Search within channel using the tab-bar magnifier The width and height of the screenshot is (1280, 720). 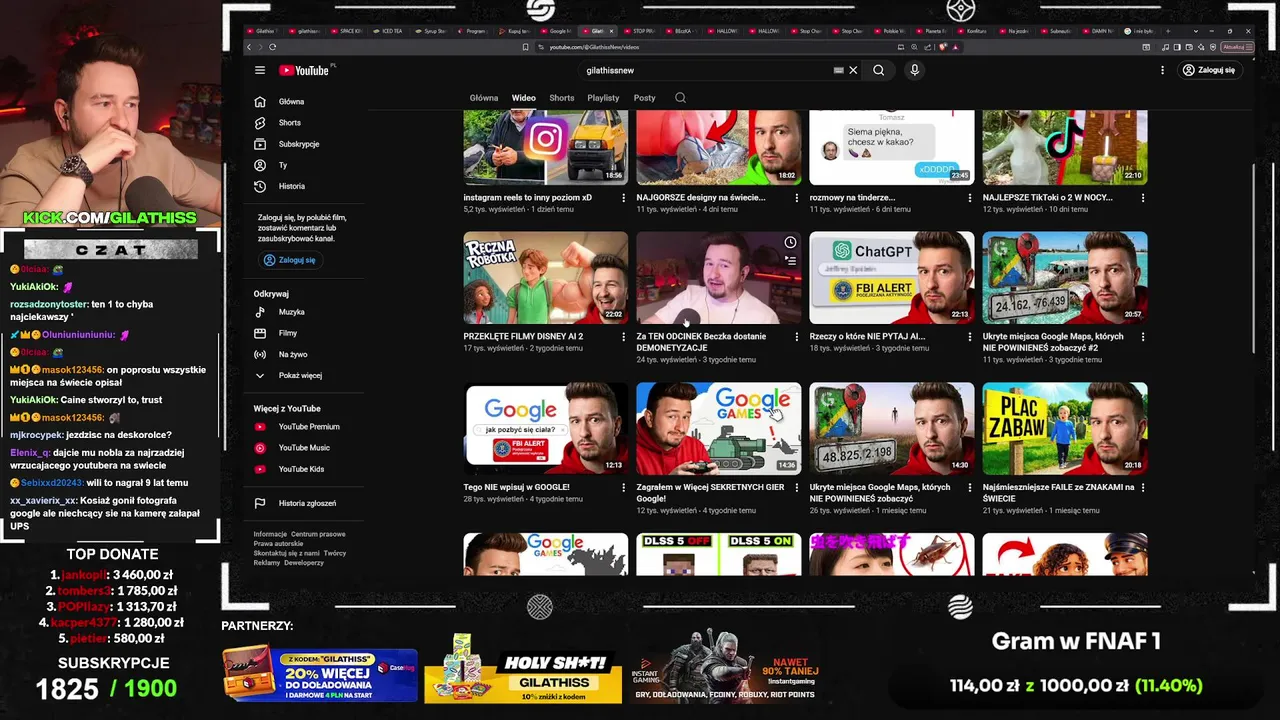680,98
